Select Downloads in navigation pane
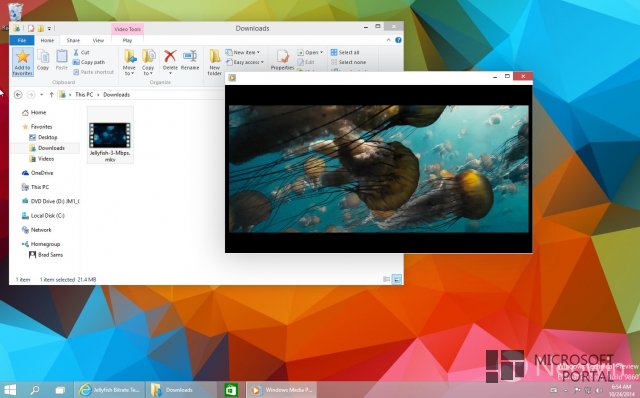 47,148
